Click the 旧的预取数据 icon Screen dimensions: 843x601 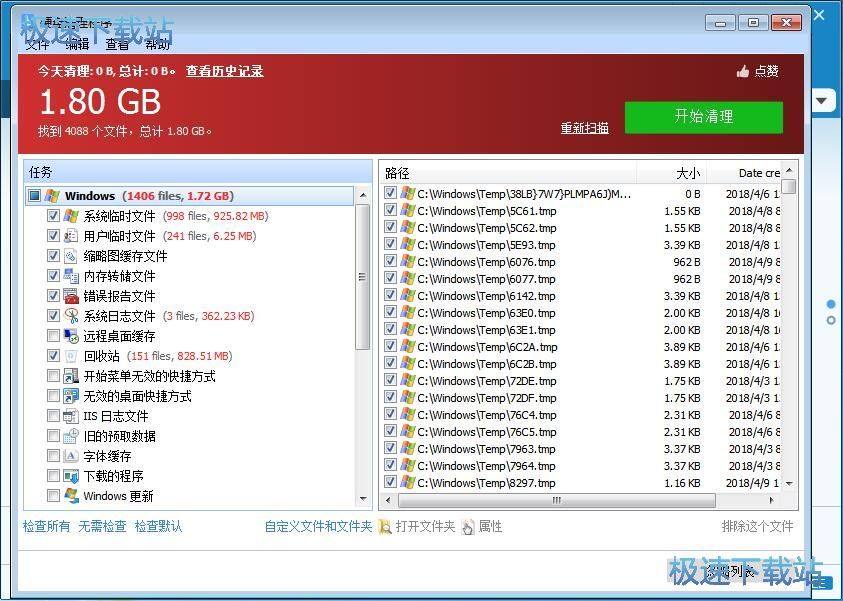pyautogui.click(x=71, y=436)
